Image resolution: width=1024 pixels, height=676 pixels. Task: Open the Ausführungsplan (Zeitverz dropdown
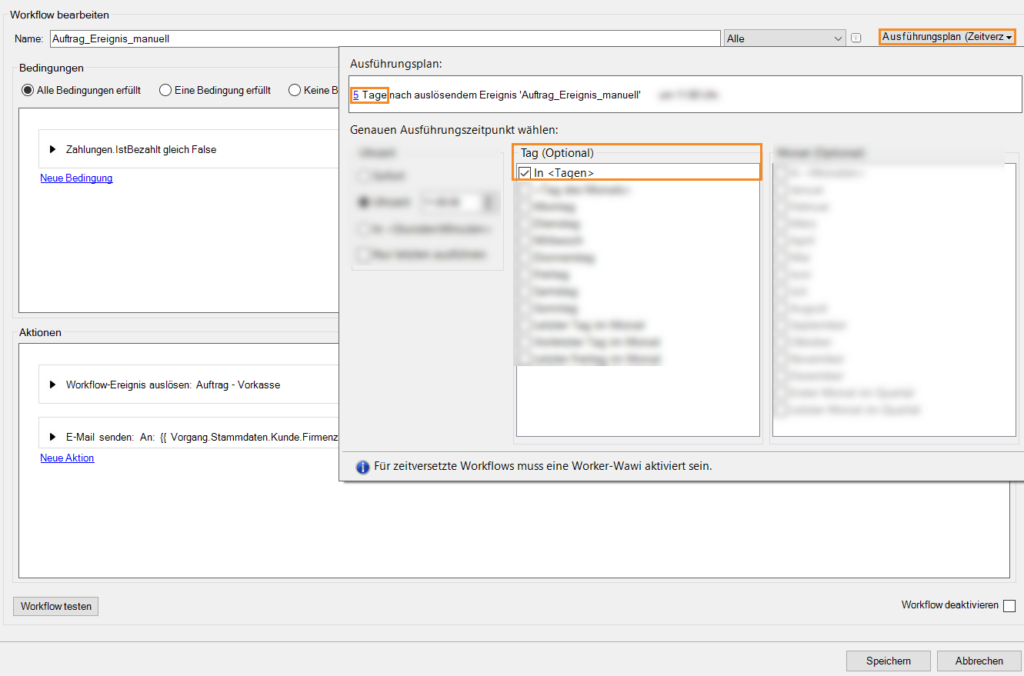pos(946,37)
